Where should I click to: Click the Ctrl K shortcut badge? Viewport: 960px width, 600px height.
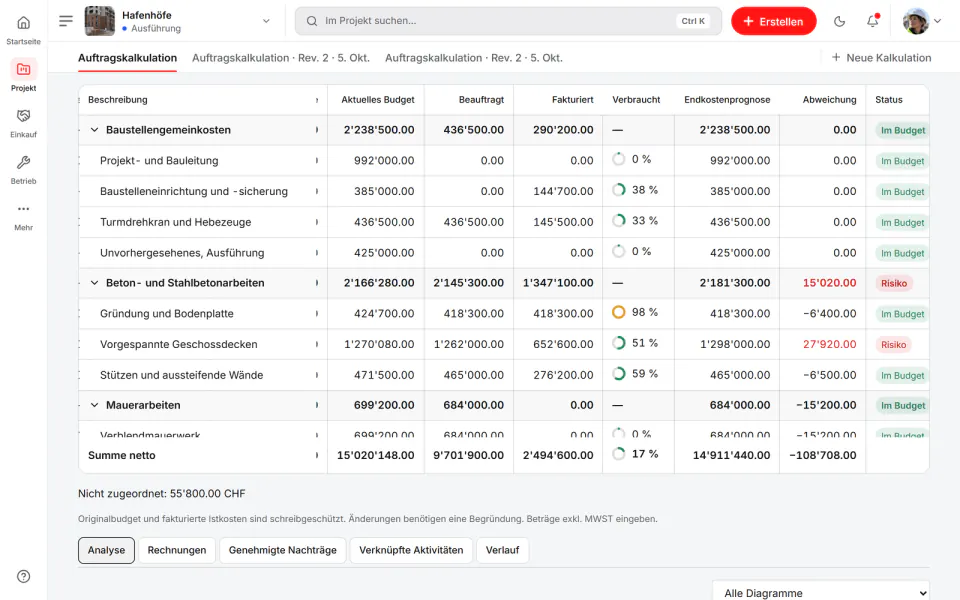tap(693, 21)
